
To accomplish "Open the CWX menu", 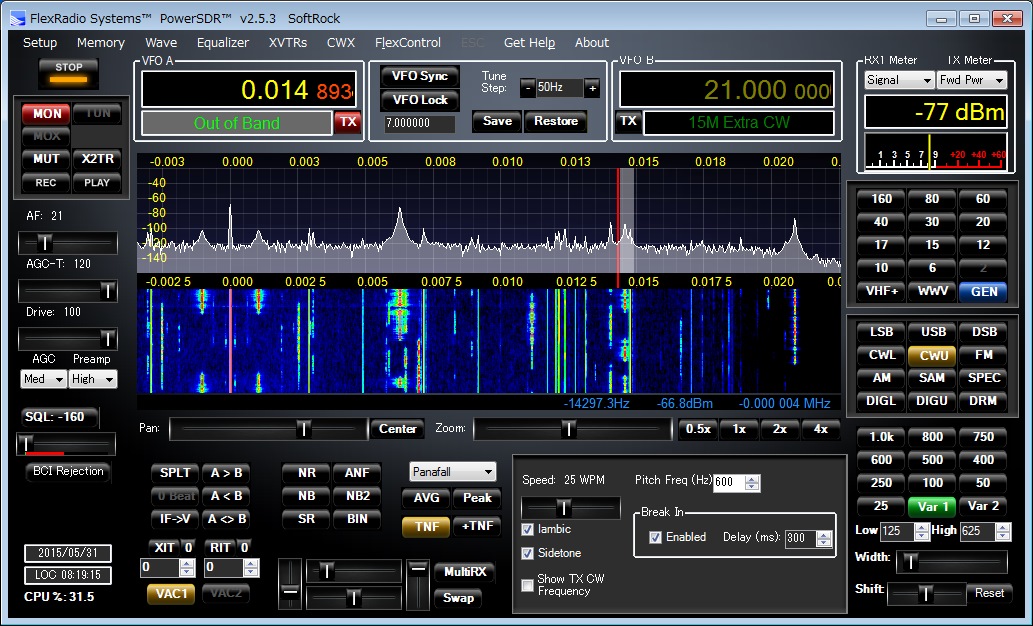I will [341, 43].
